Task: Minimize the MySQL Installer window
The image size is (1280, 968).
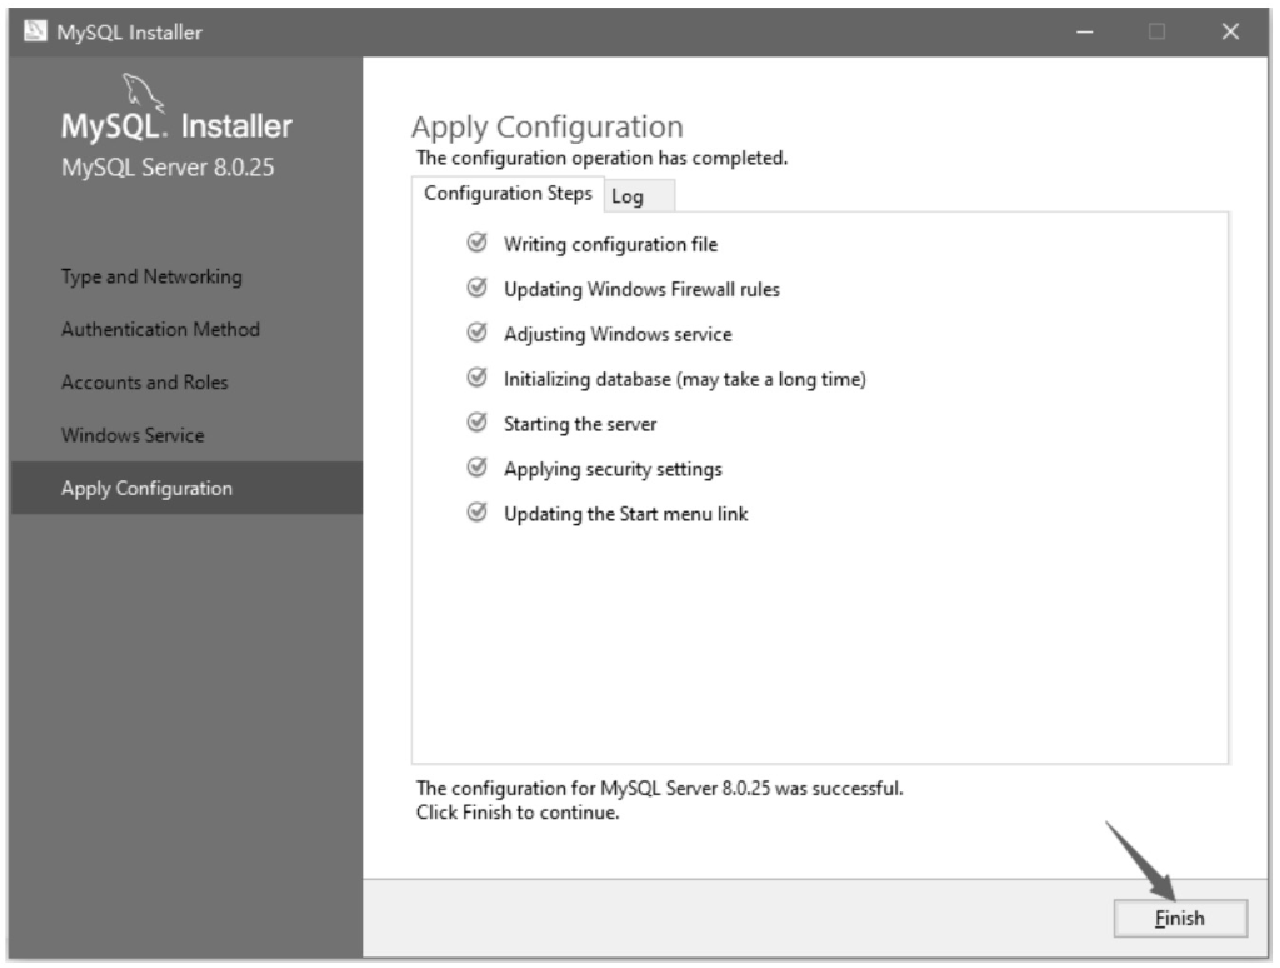Action: coord(1085,32)
